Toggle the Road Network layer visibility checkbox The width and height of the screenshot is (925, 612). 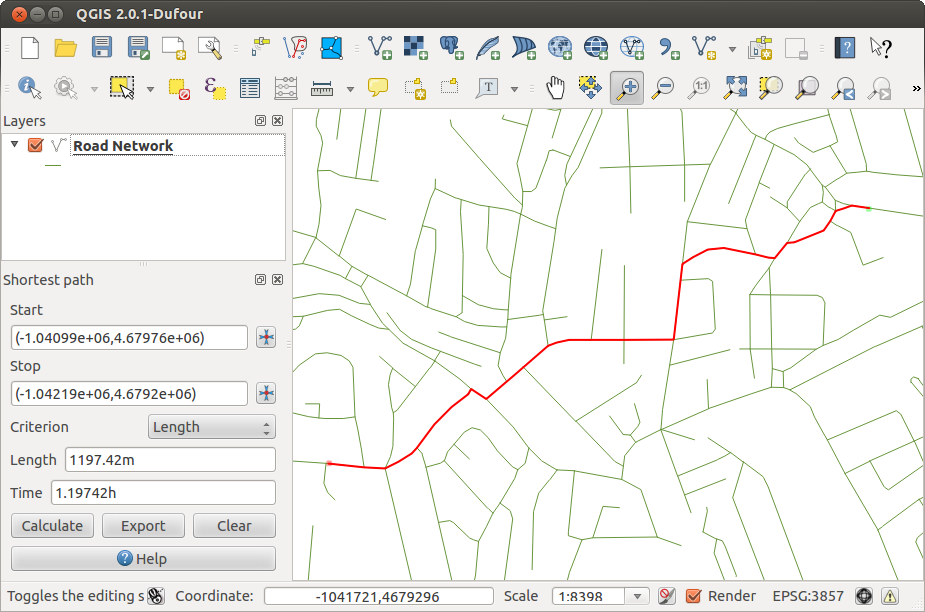[36, 146]
